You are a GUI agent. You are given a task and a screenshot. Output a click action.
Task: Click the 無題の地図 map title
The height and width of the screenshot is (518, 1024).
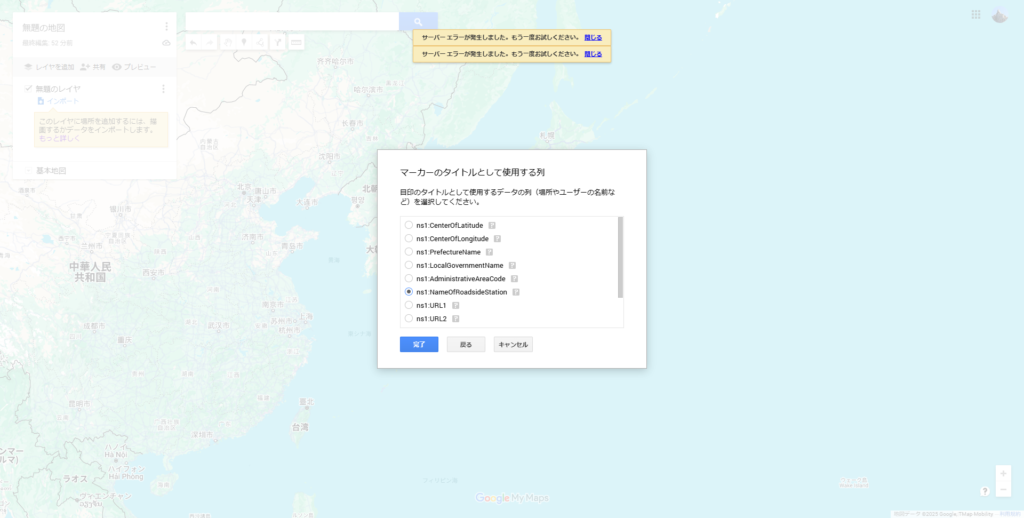pos(44,27)
